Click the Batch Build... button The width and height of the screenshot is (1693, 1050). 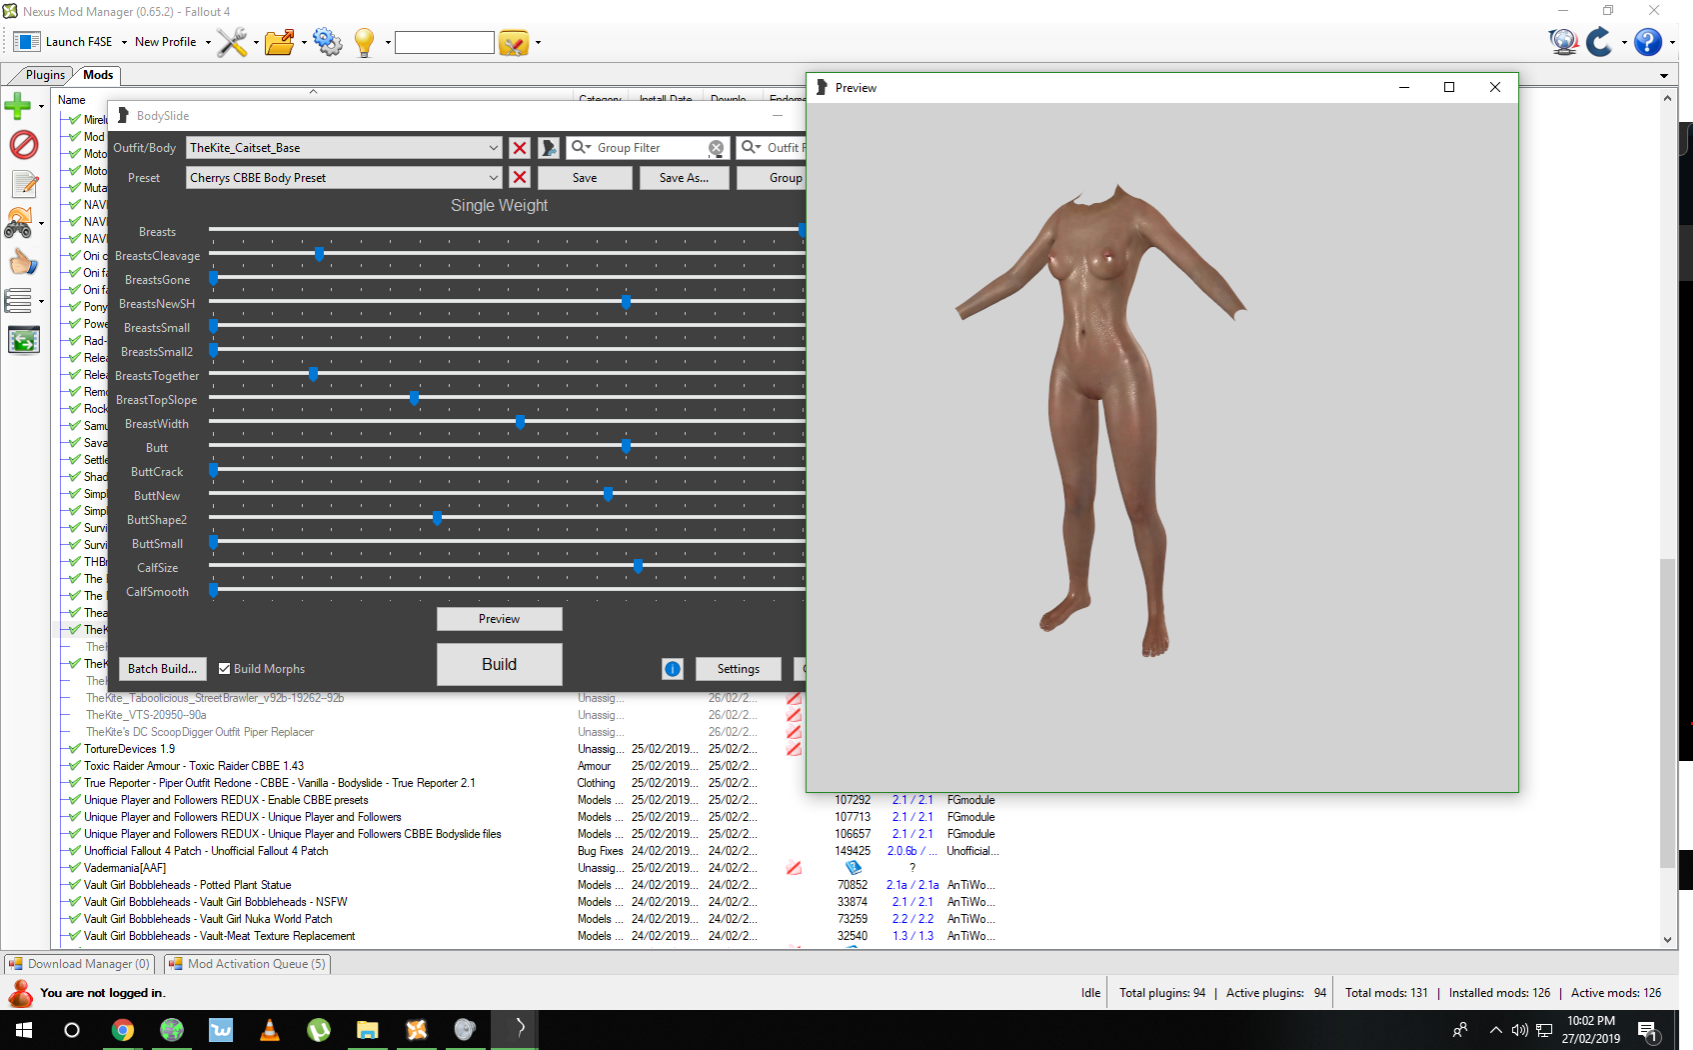162,669
